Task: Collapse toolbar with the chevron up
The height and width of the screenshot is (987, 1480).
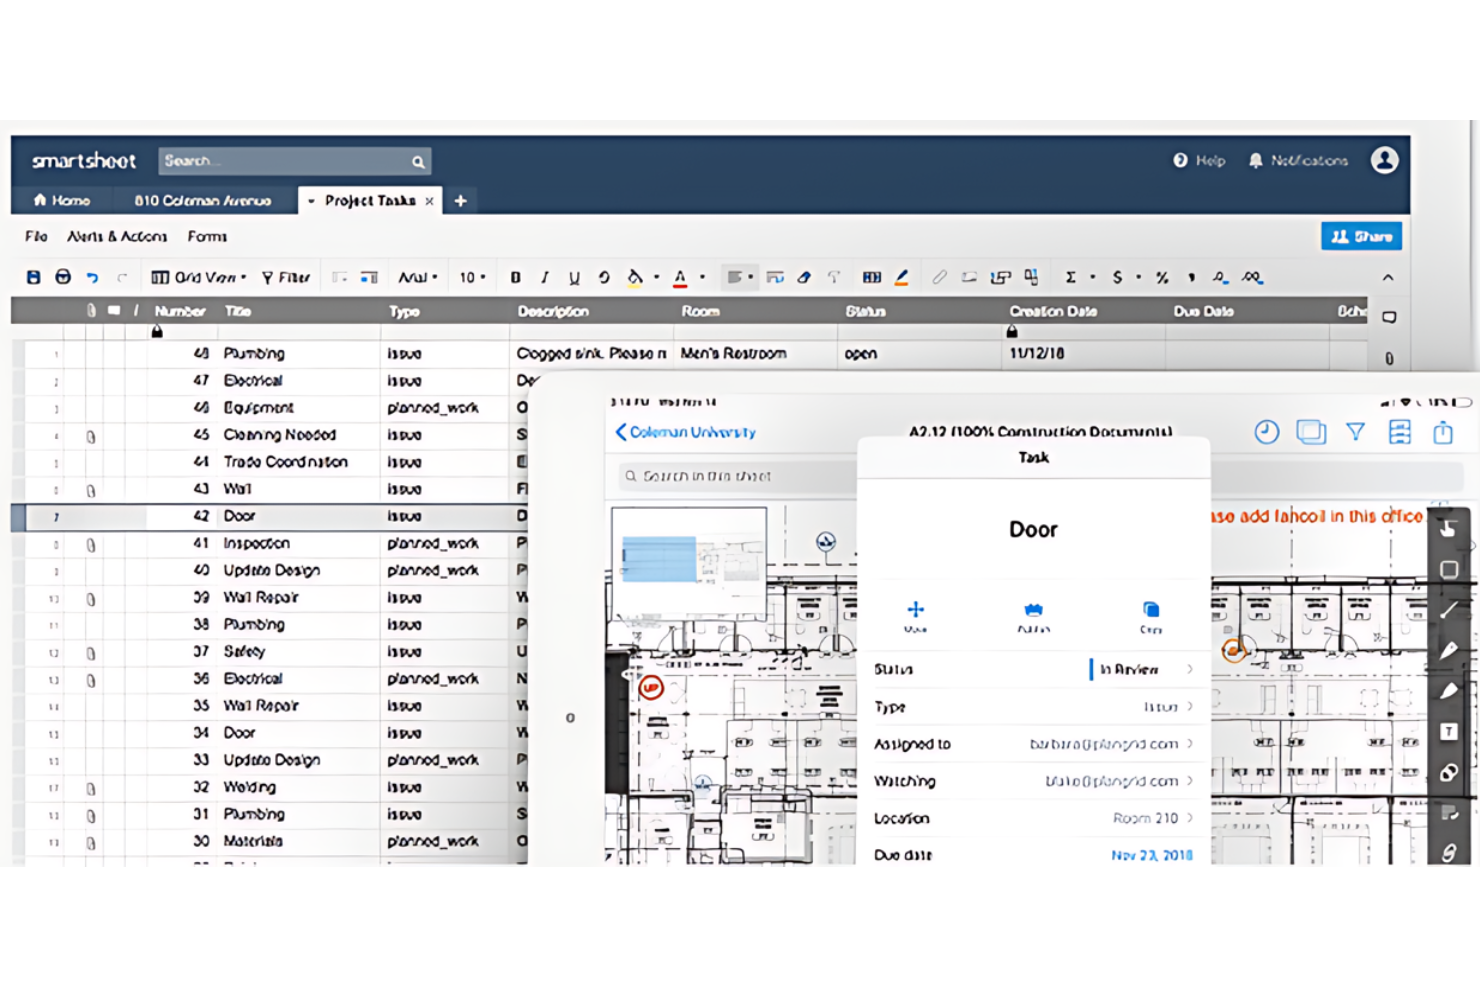Action: tap(1388, 278)
